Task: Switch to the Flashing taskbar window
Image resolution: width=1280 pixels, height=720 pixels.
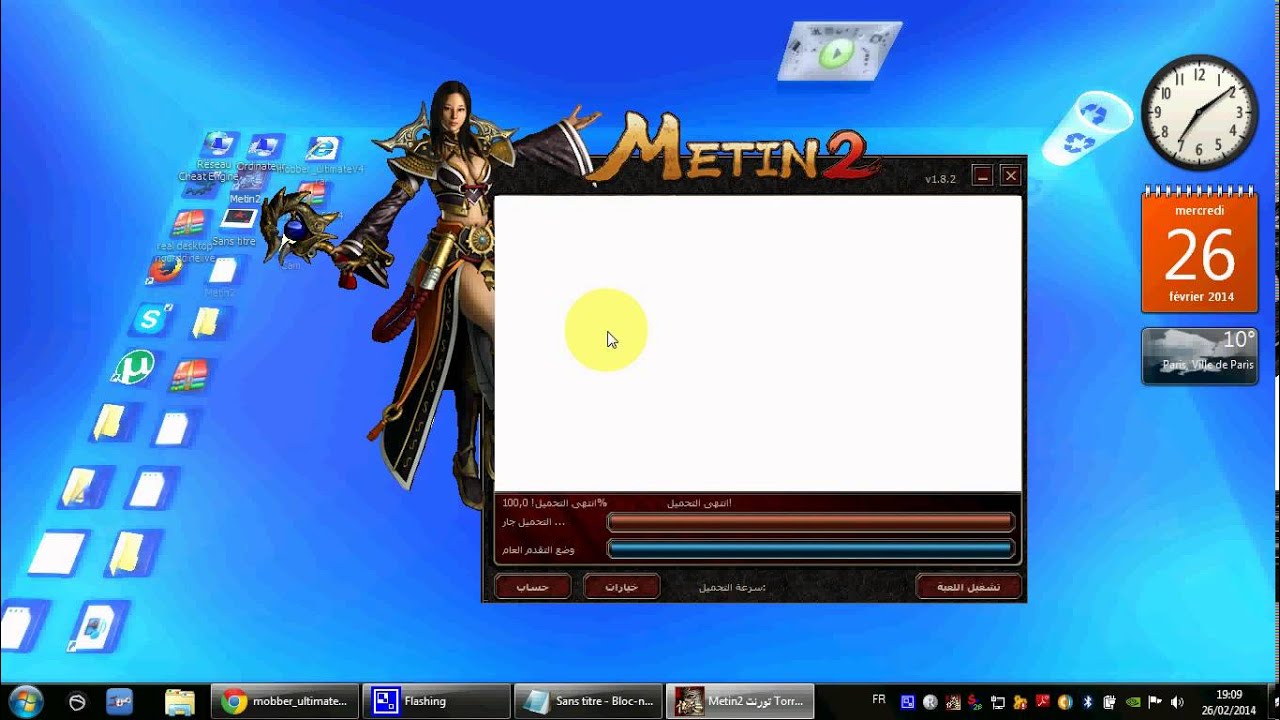Action: click(436, 702)
